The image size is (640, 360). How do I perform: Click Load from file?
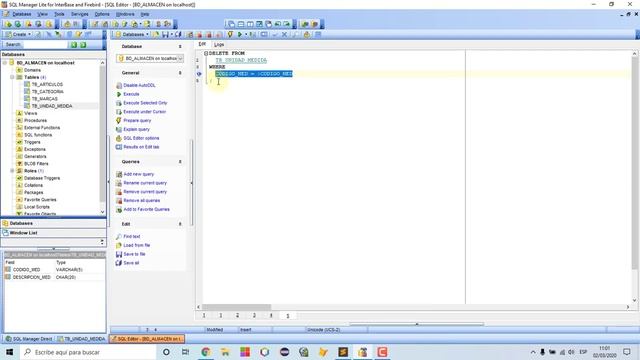tap(136, 245)
